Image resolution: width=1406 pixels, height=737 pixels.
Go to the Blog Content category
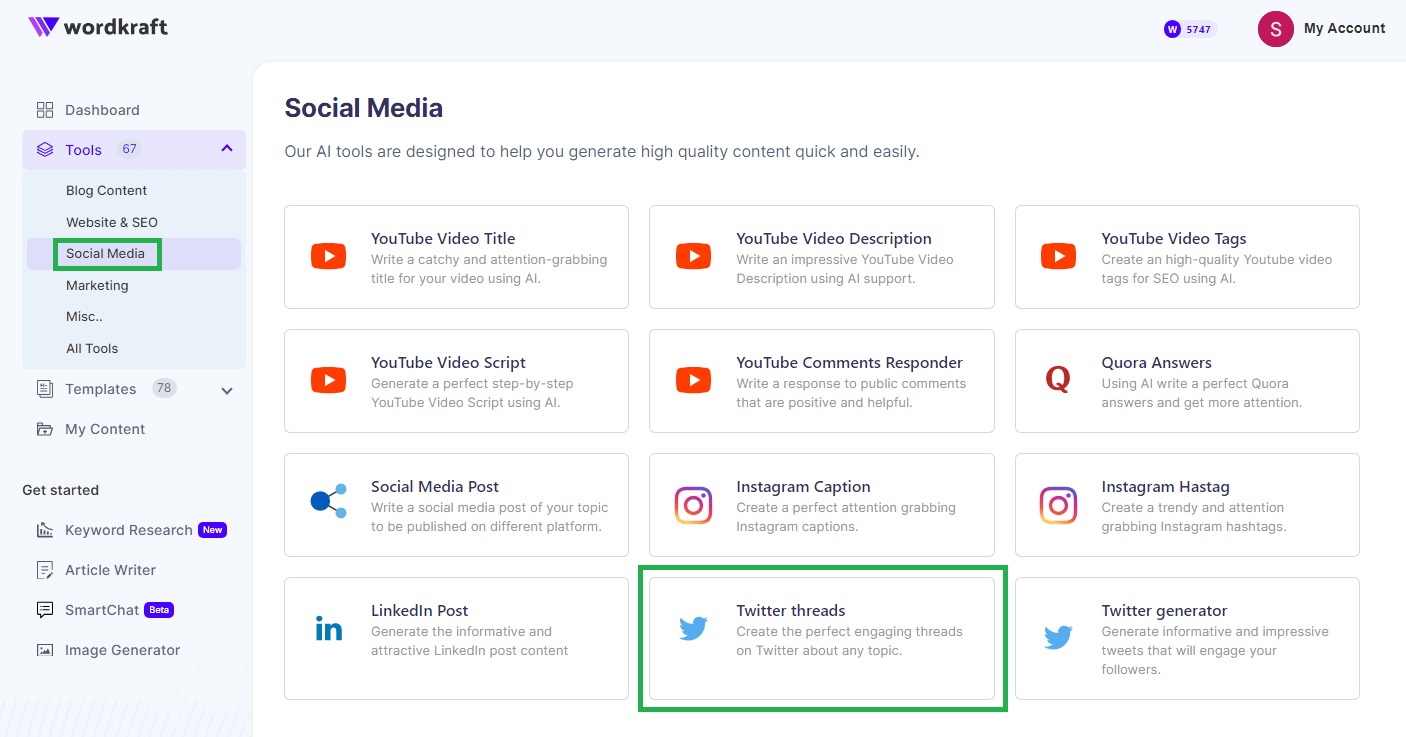[x=106, y=190]
